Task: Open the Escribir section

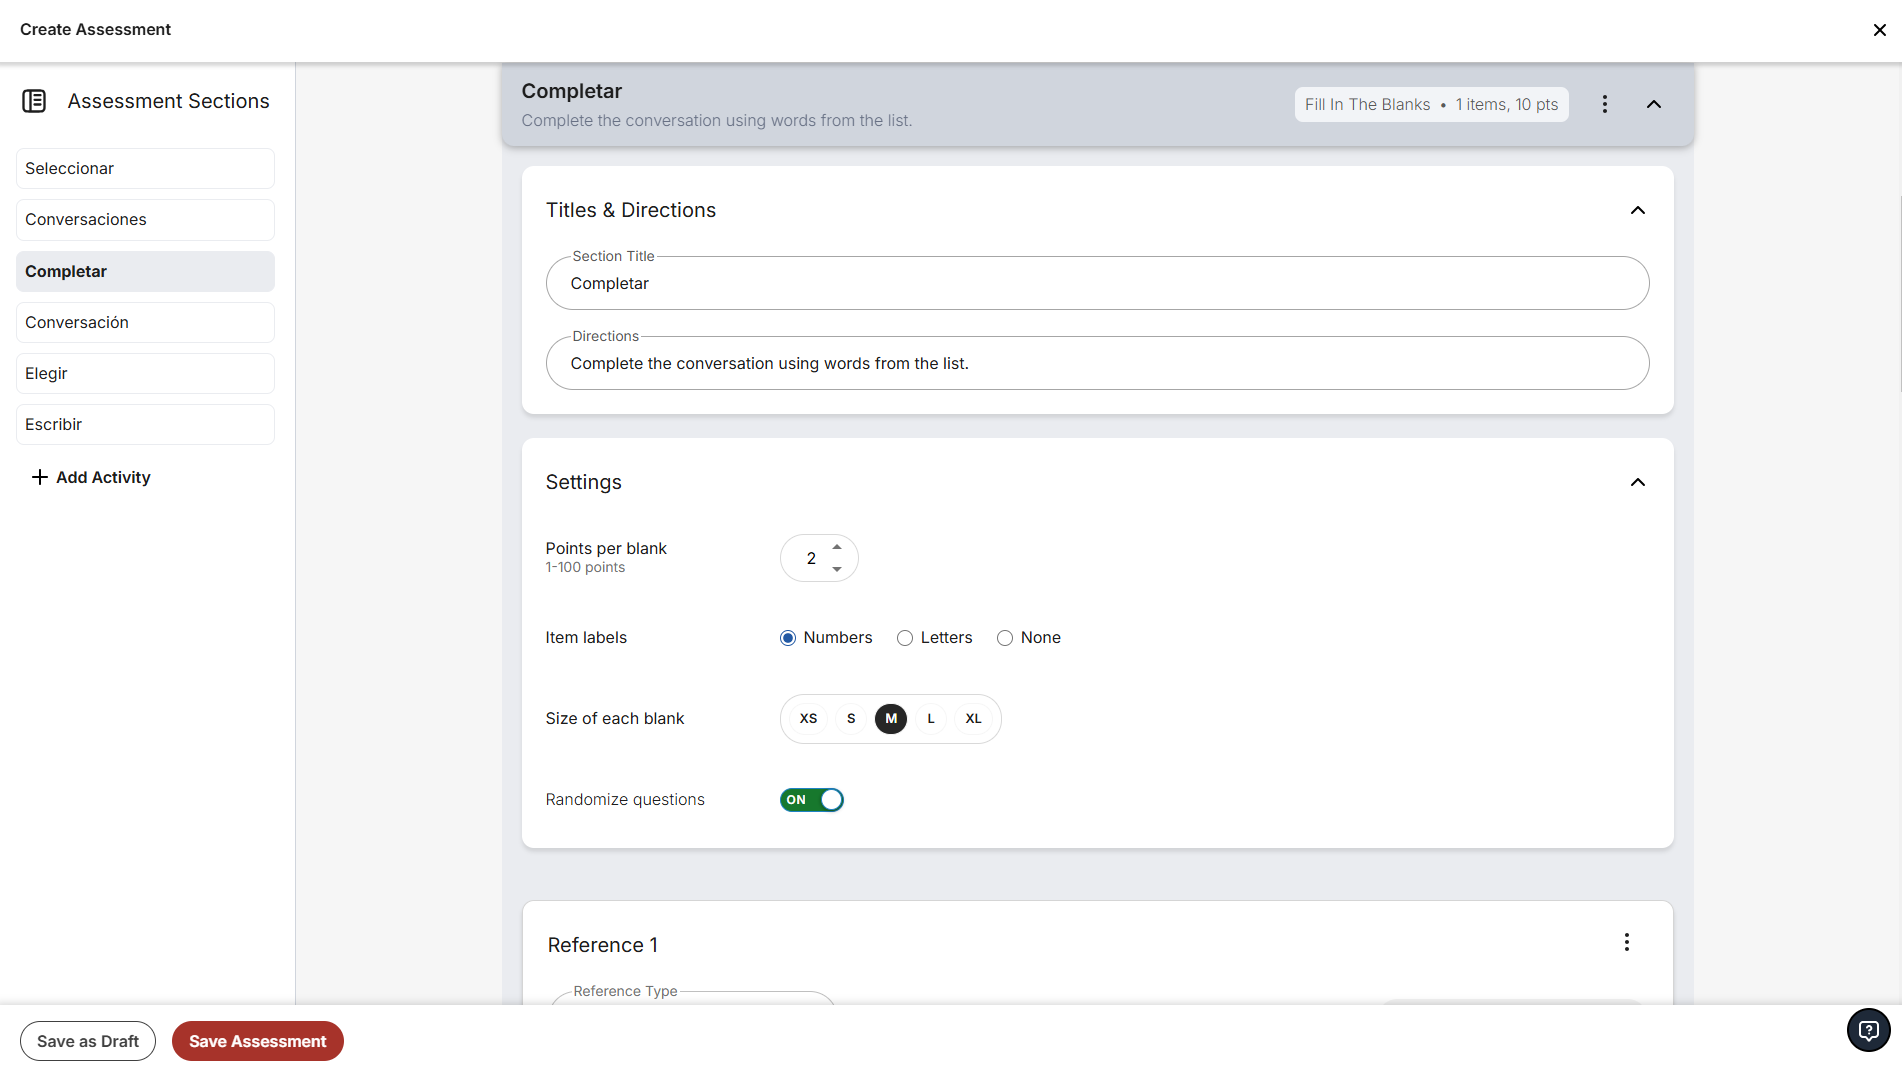Action: point(145,424)
